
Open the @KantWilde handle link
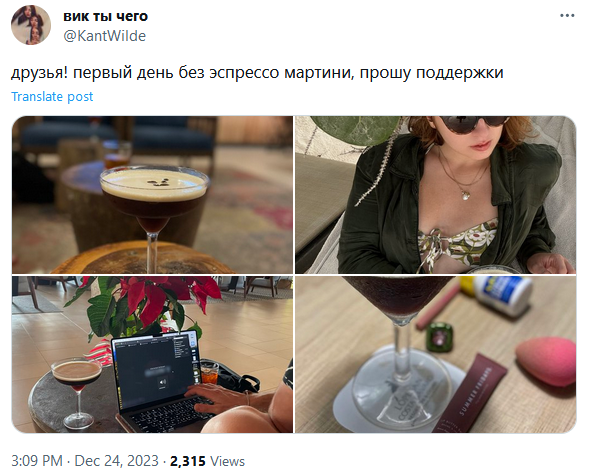[104, 36]
